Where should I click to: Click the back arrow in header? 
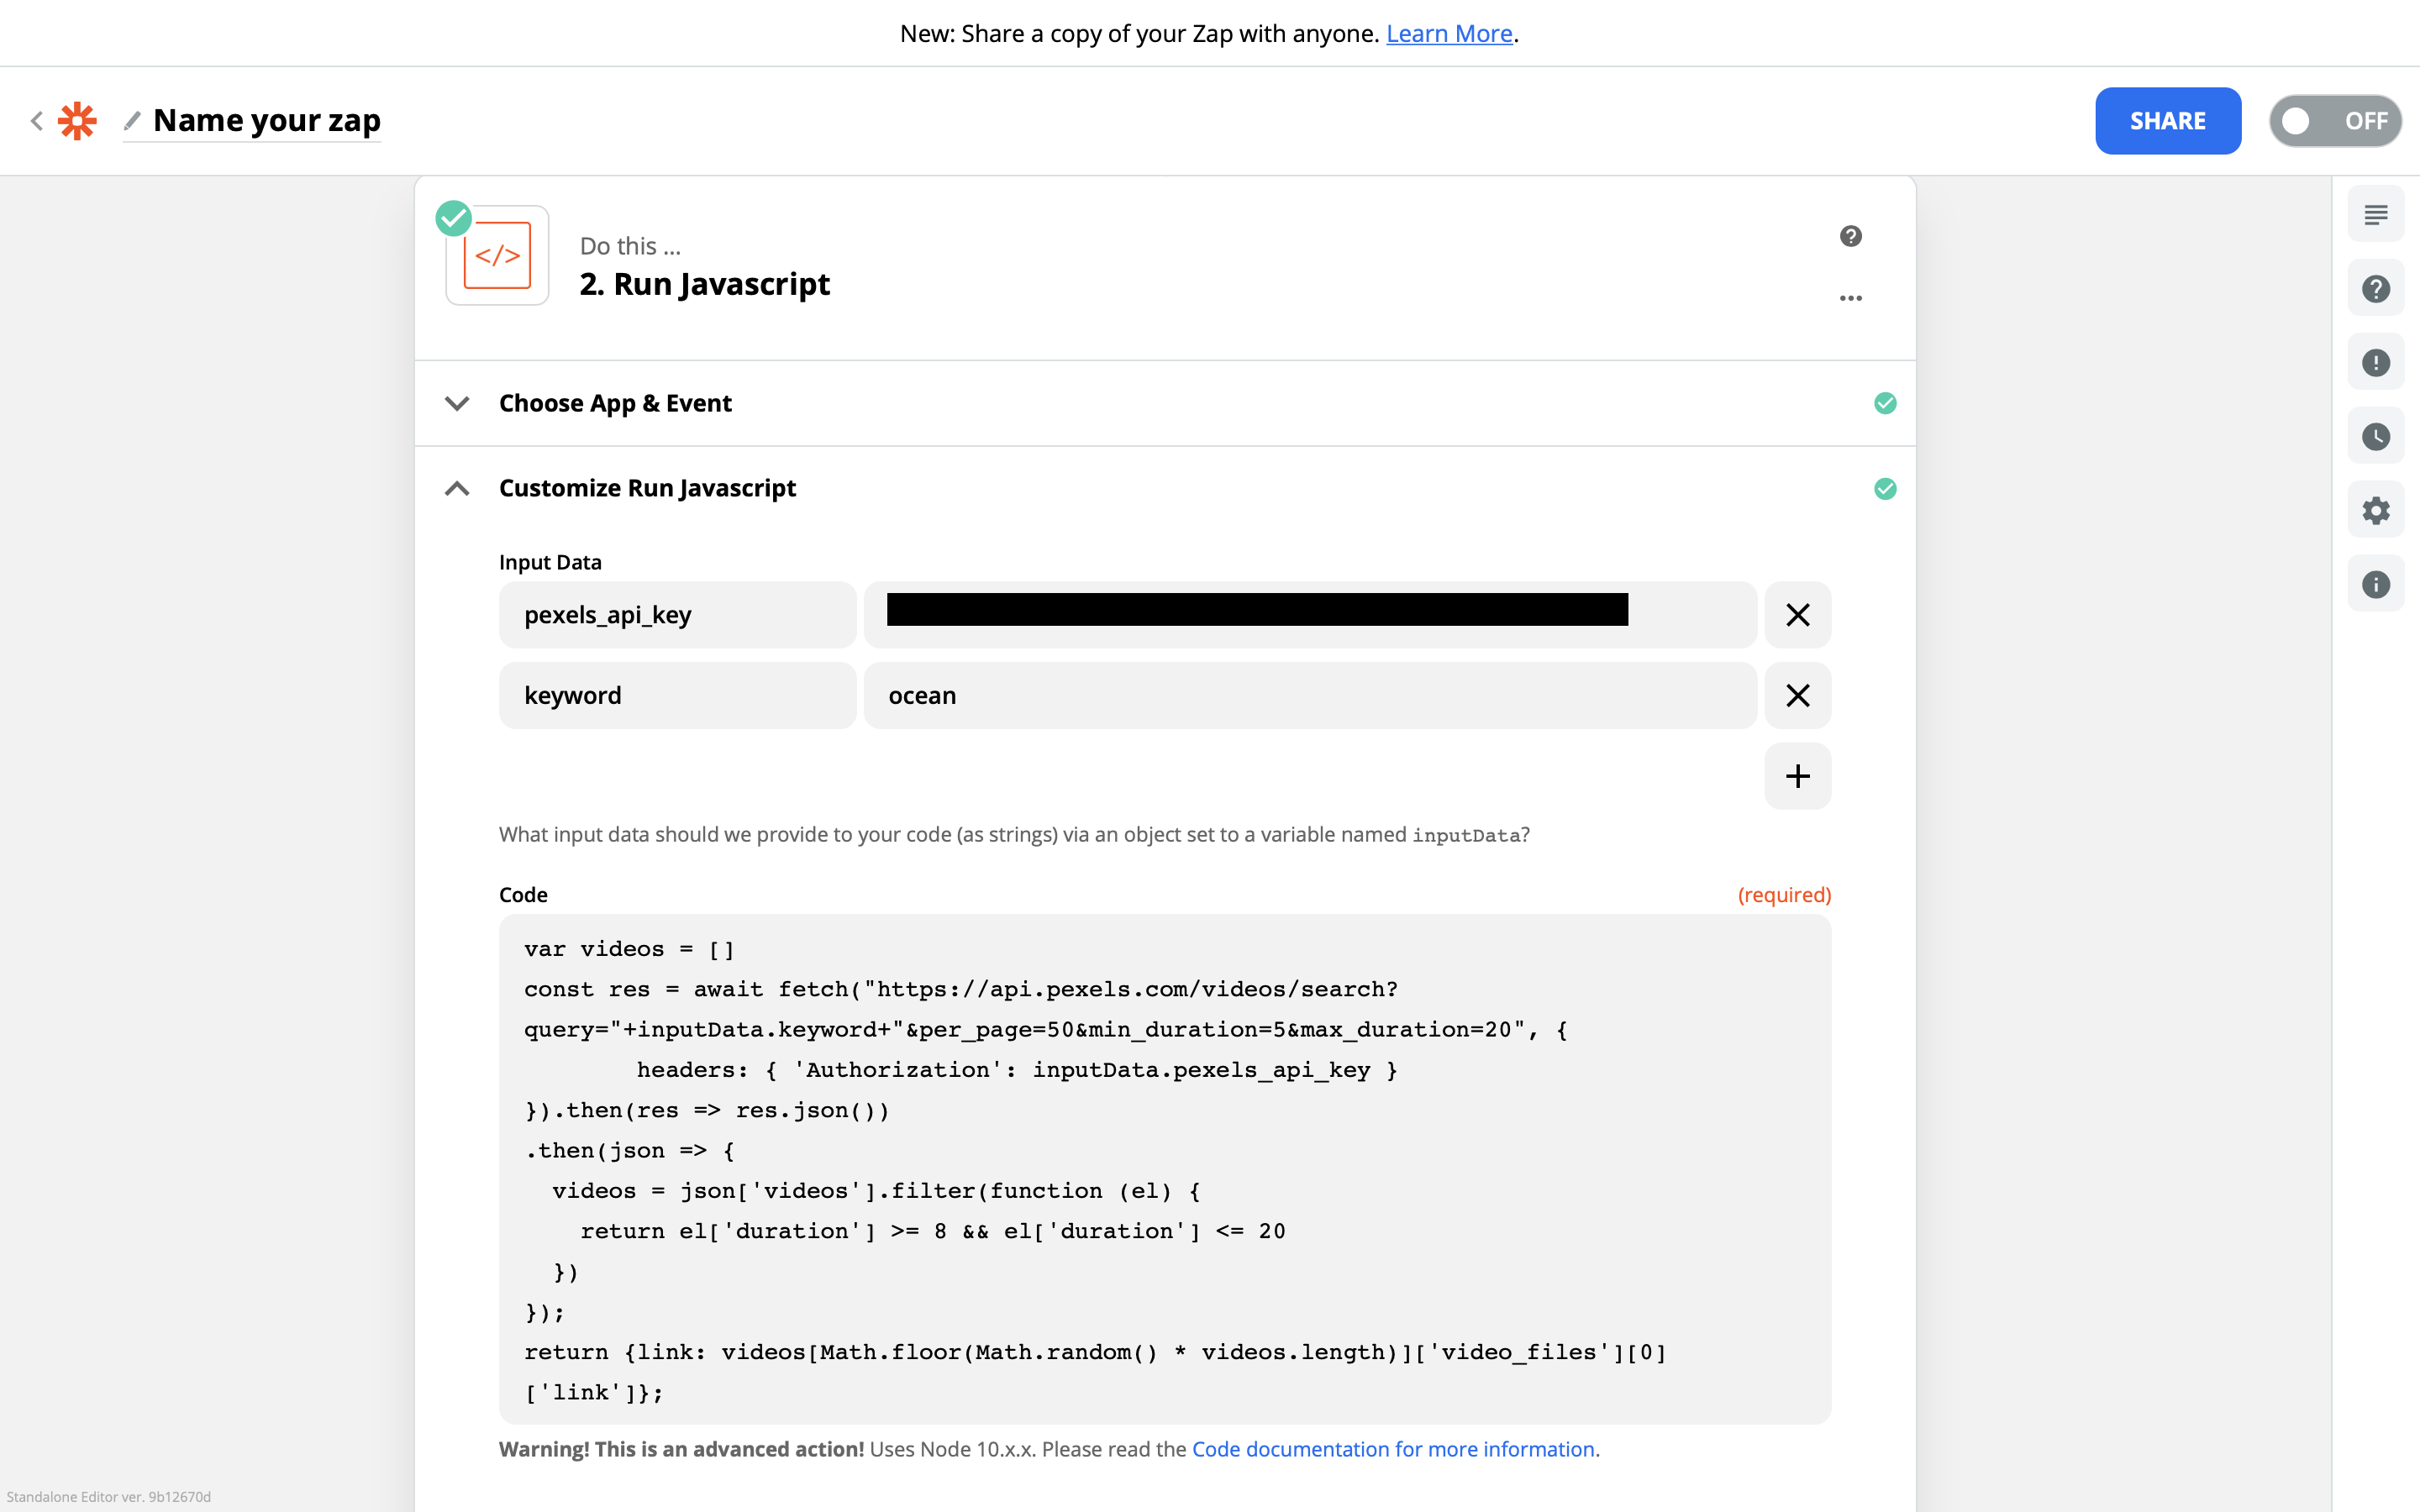pyautogui.click(x=37, y=121)
